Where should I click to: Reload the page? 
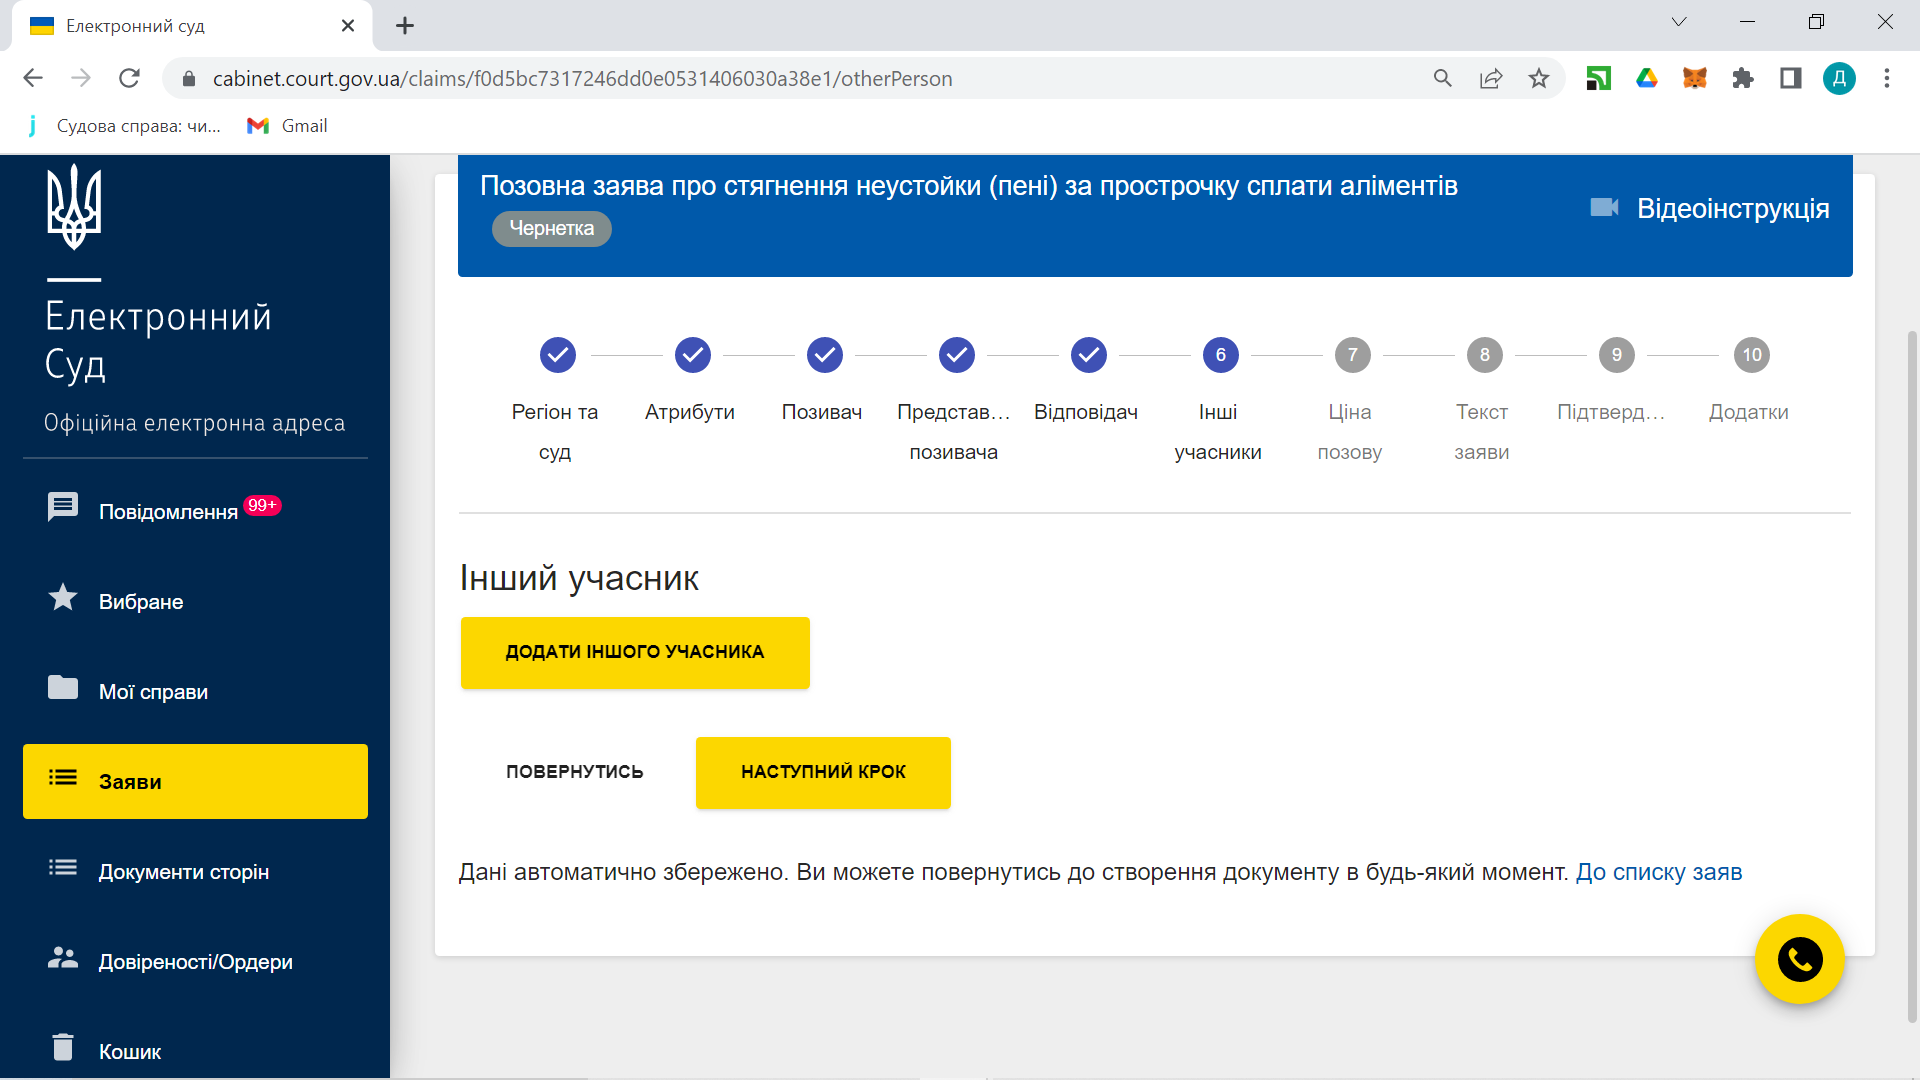[x=129, y=78]
